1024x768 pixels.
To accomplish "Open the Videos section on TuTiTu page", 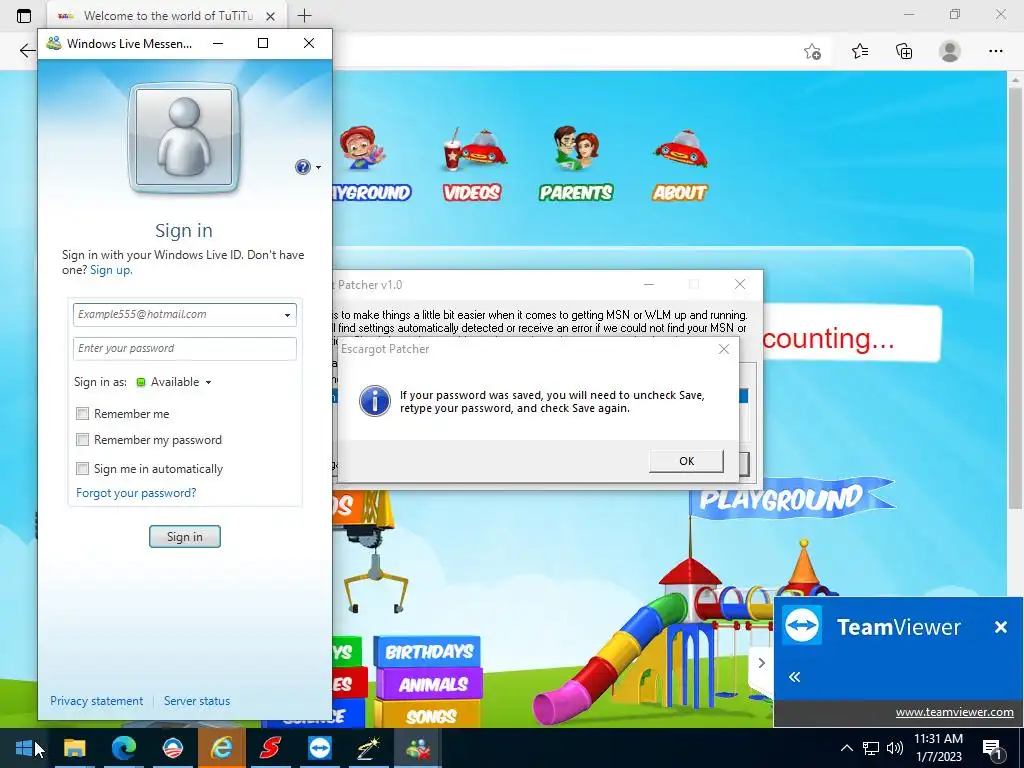I will tap(472, 165).
